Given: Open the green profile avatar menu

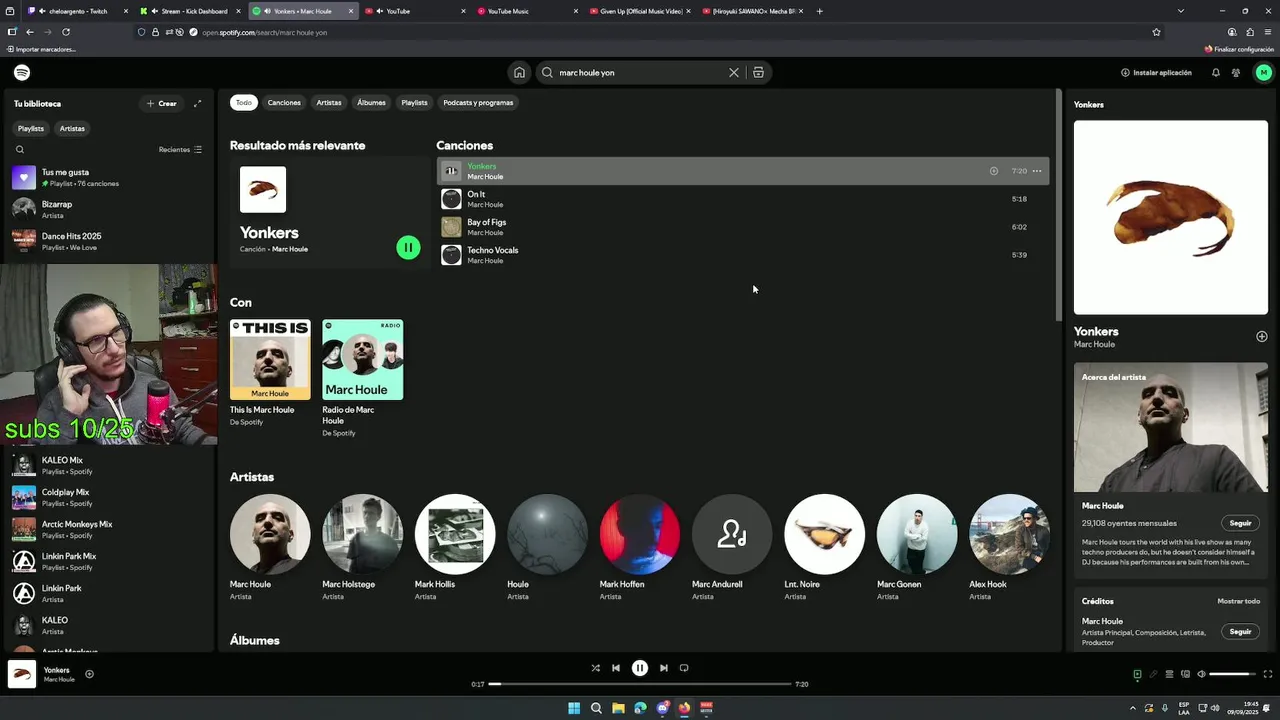Looking at the screenshot, I should [x=1263, y=72].
